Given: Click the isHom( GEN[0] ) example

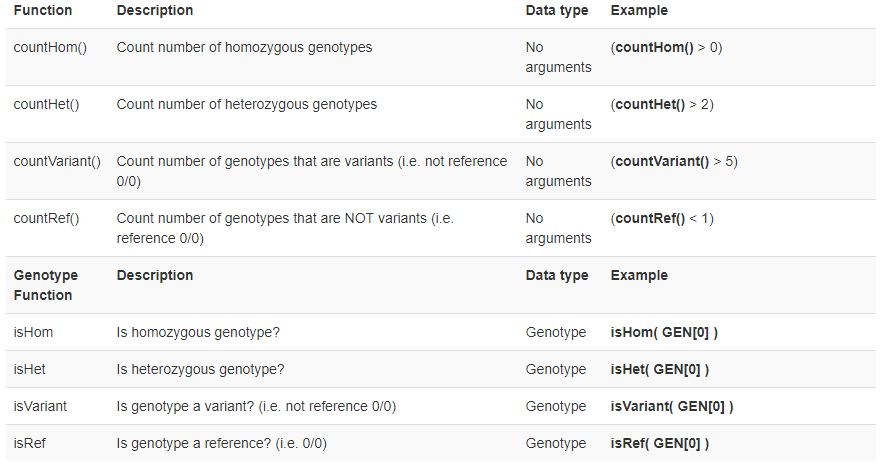Looking at the screenshot, I should coord(664,333).
